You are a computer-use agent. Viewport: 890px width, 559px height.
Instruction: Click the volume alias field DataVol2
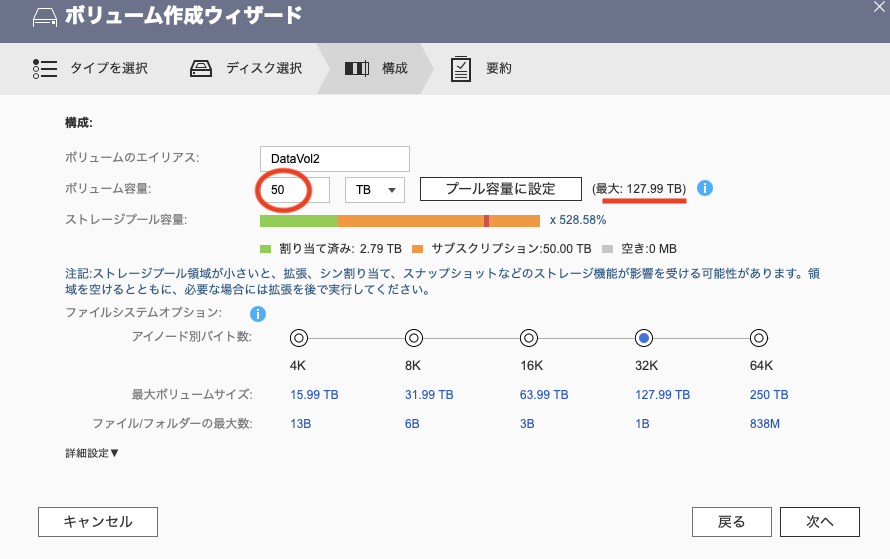(x=335, y=159)
